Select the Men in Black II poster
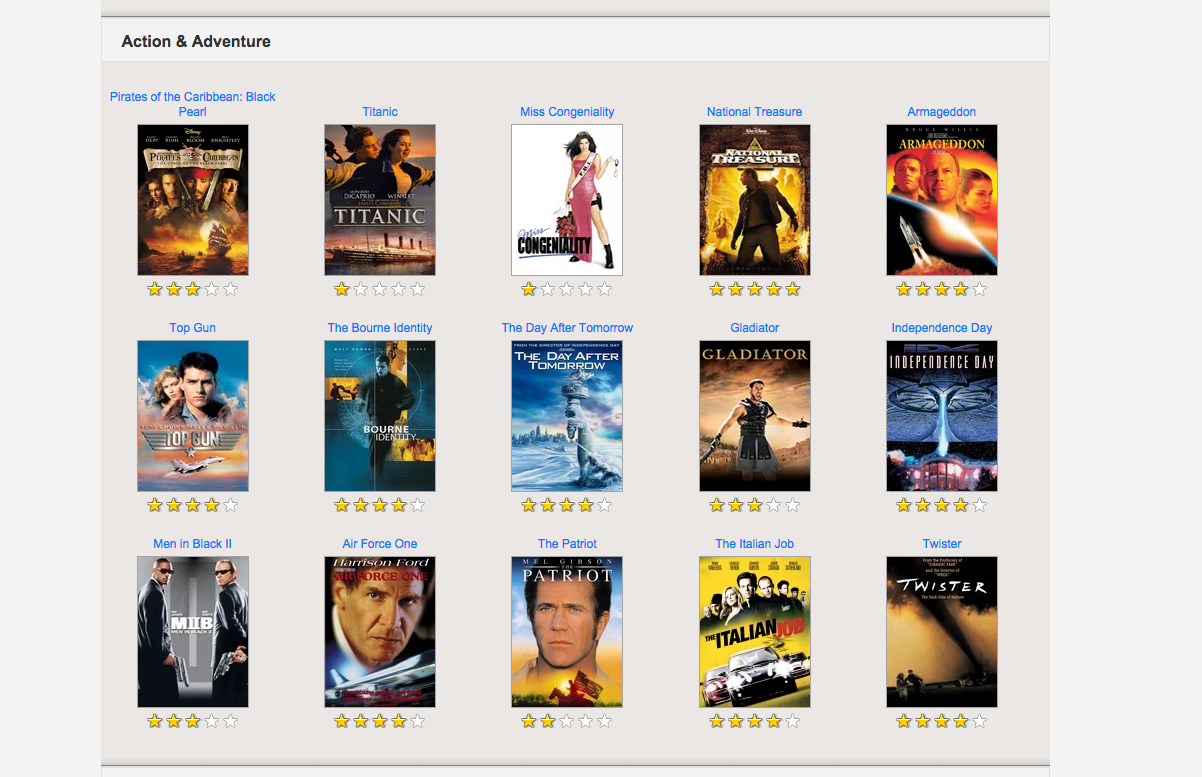The height and width of the screenshot is (777, 1202). 192,632
